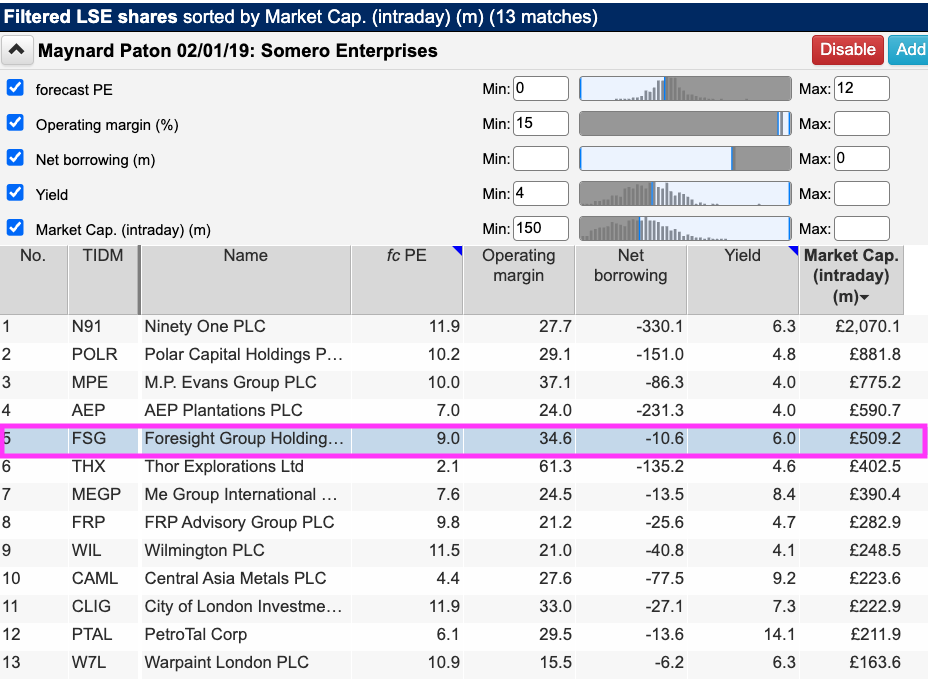Screen dimensions: 928x685
Task: Click the POLR ticker cell
Action: [95, 354]
